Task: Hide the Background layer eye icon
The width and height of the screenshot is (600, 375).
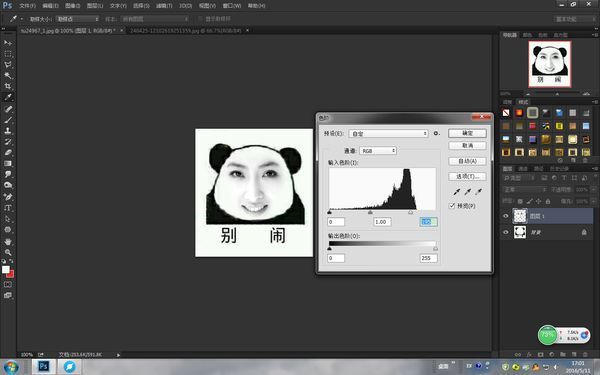Action: click(505, 232)
